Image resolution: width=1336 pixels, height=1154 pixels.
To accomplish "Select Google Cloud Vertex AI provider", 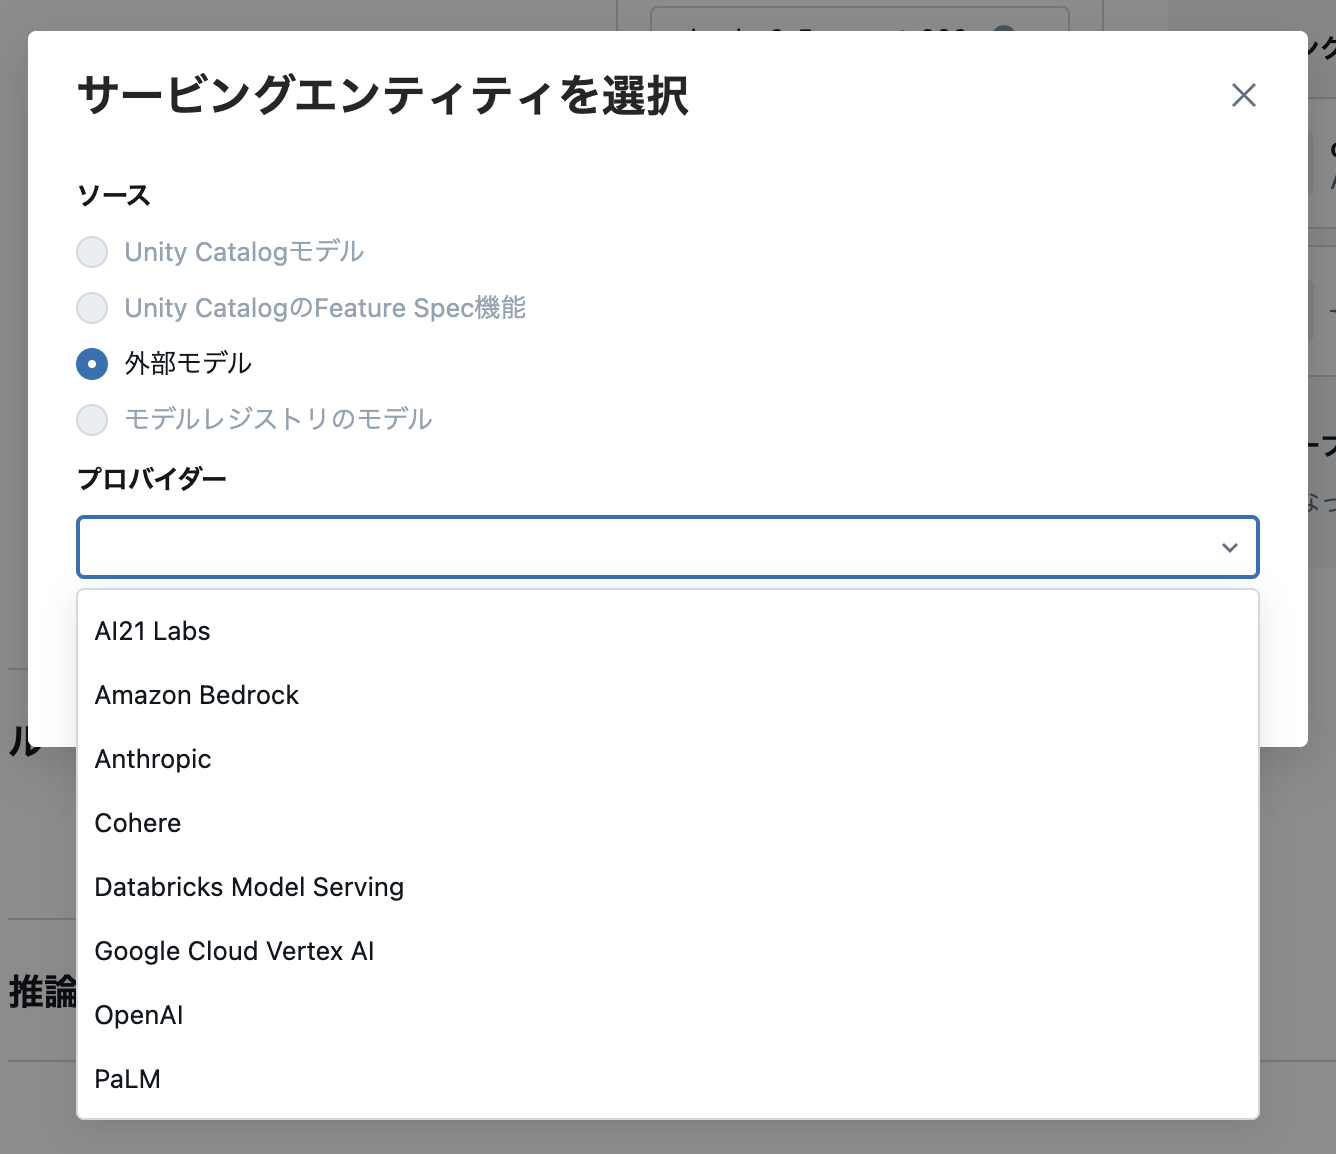I will point(667,951).
